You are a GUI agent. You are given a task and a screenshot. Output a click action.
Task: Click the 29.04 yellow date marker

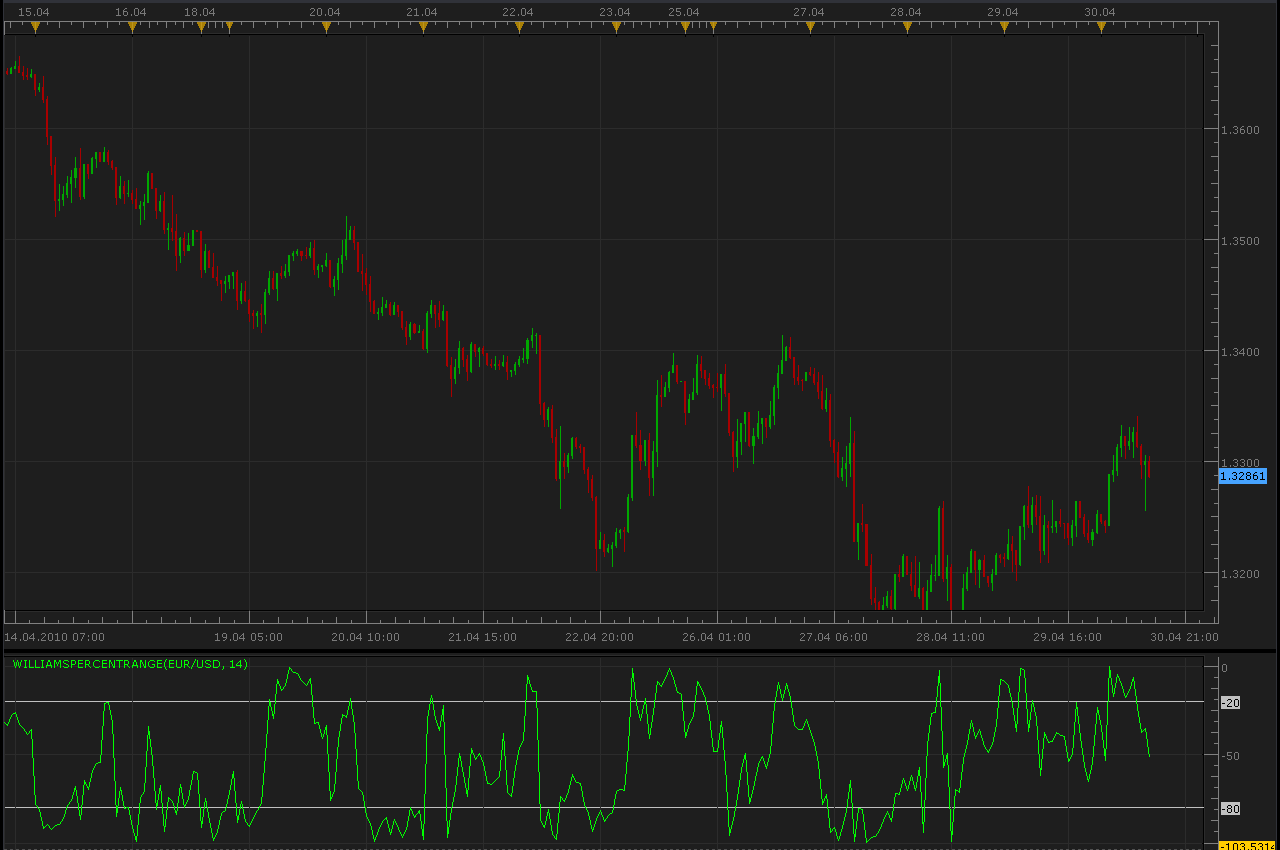[x=1004, y=27]
